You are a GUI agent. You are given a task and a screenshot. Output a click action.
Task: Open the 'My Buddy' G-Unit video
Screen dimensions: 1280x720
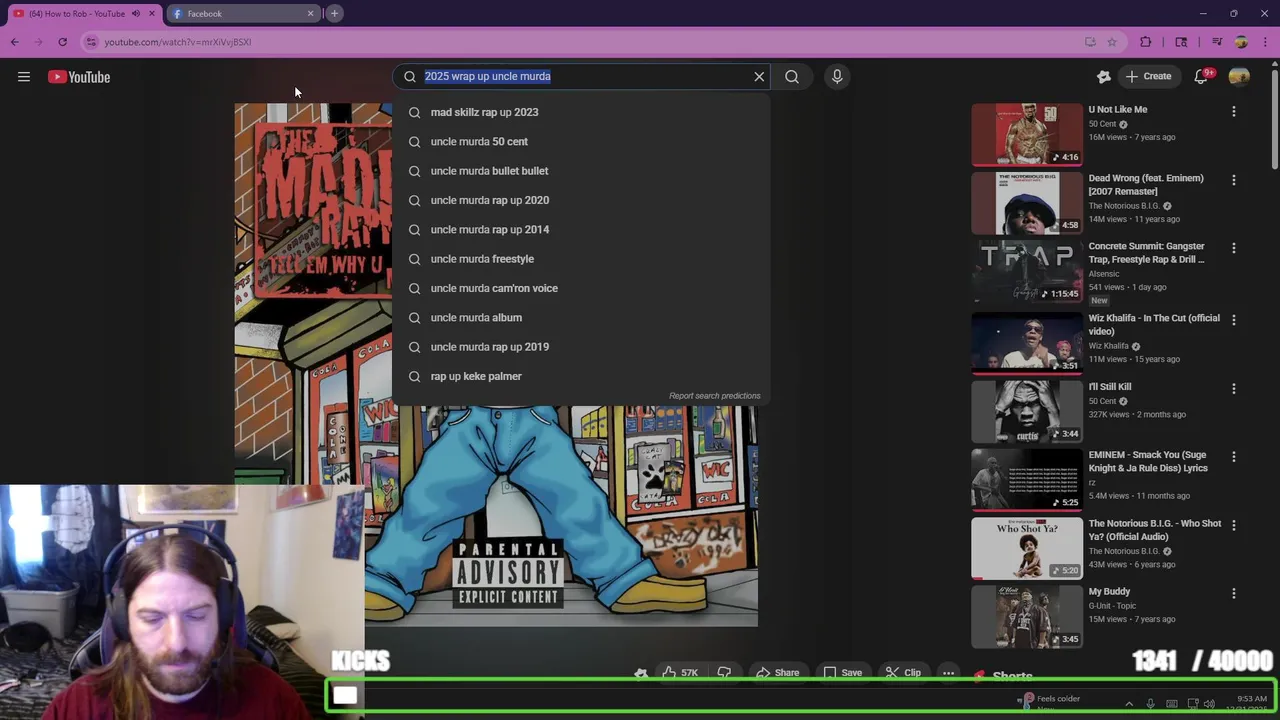pyautogui.click(x=1027, y=616)
